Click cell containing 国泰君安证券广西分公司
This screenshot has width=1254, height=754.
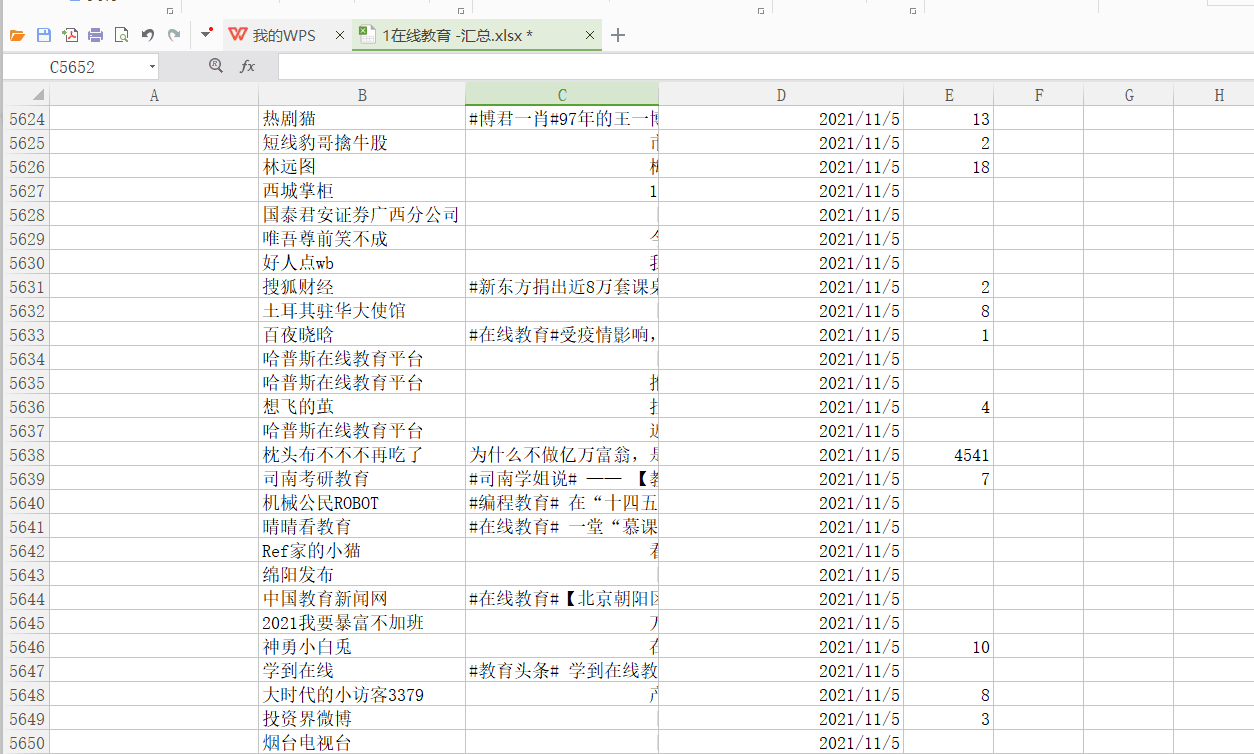click(x=362, y=215)
